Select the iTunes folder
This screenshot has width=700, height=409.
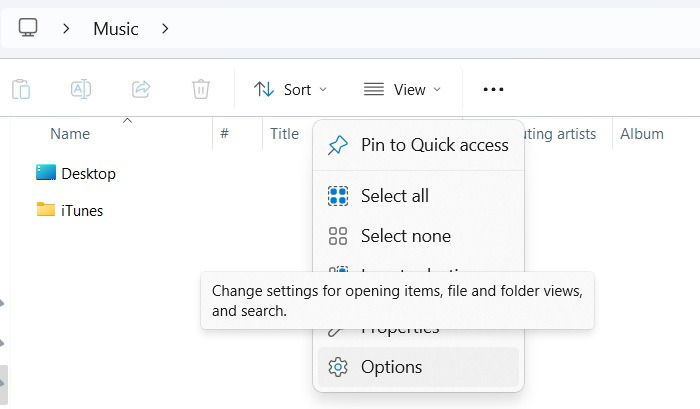coord(70,210)
